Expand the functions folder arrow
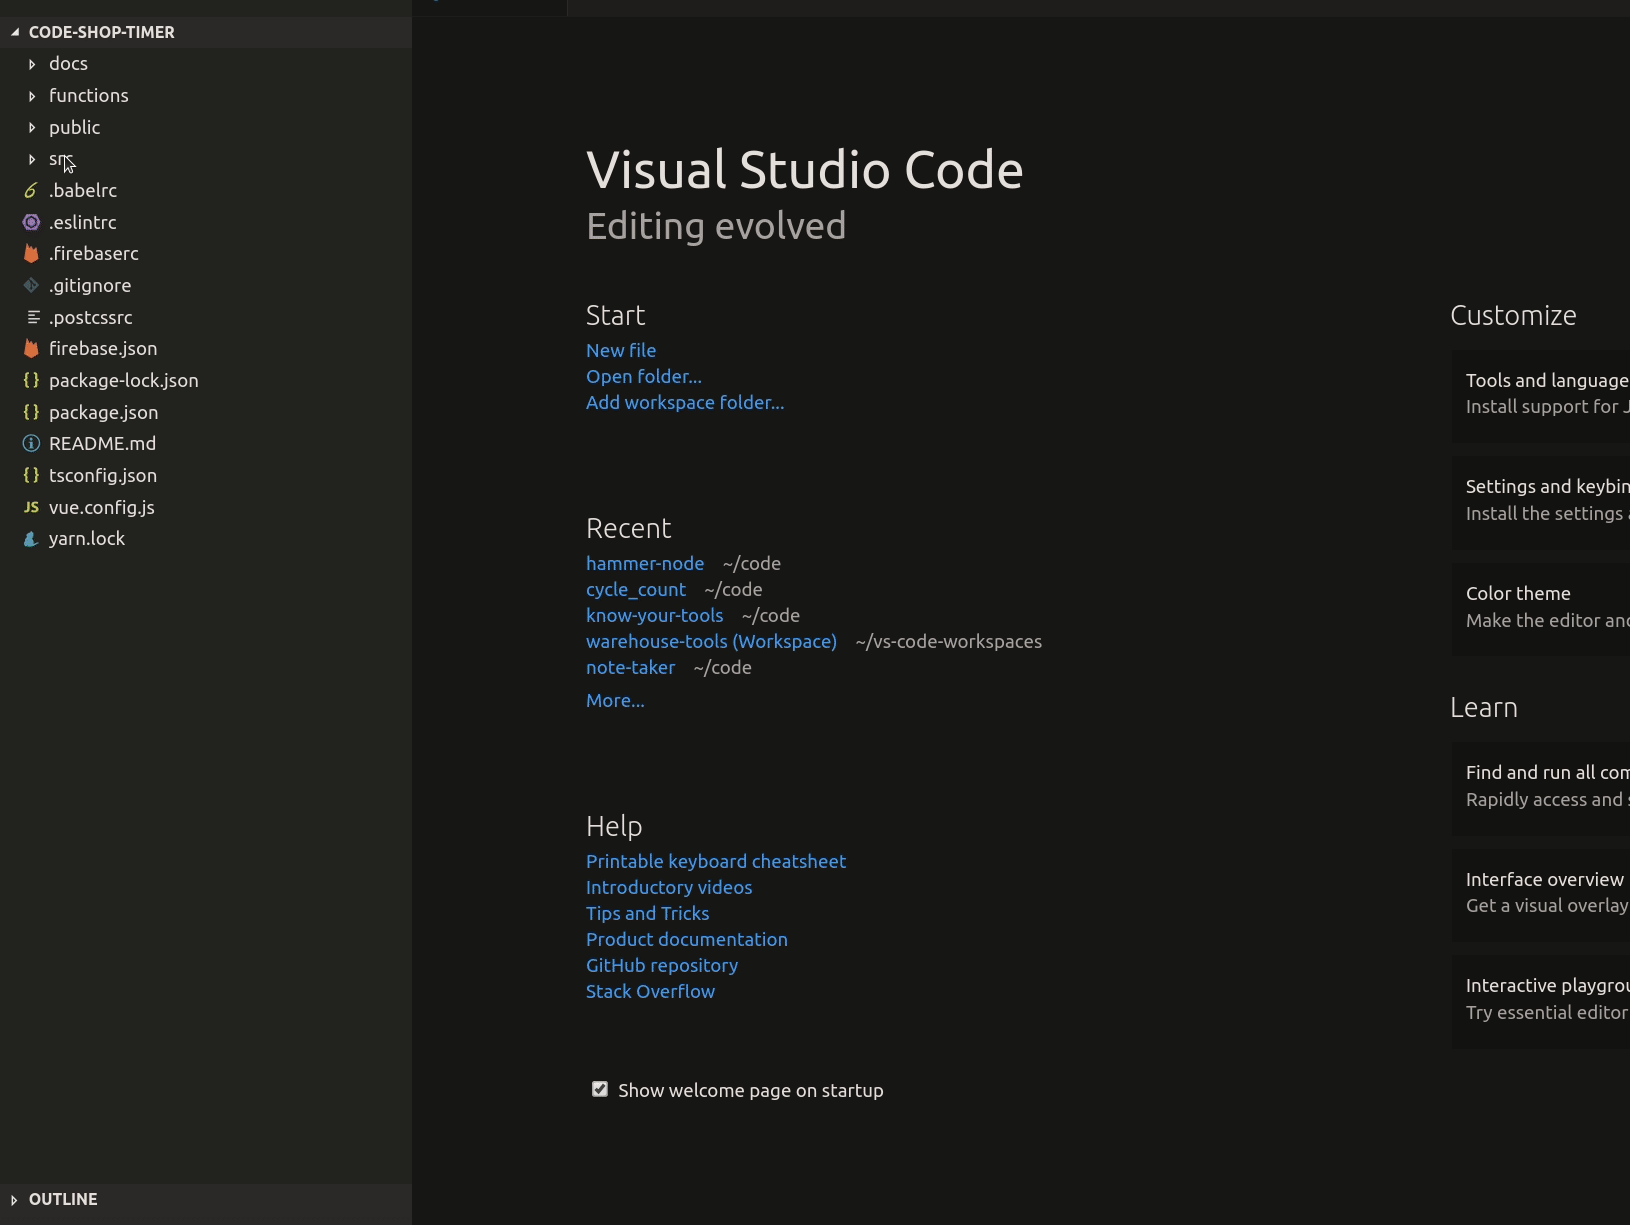 coord(32,96)
